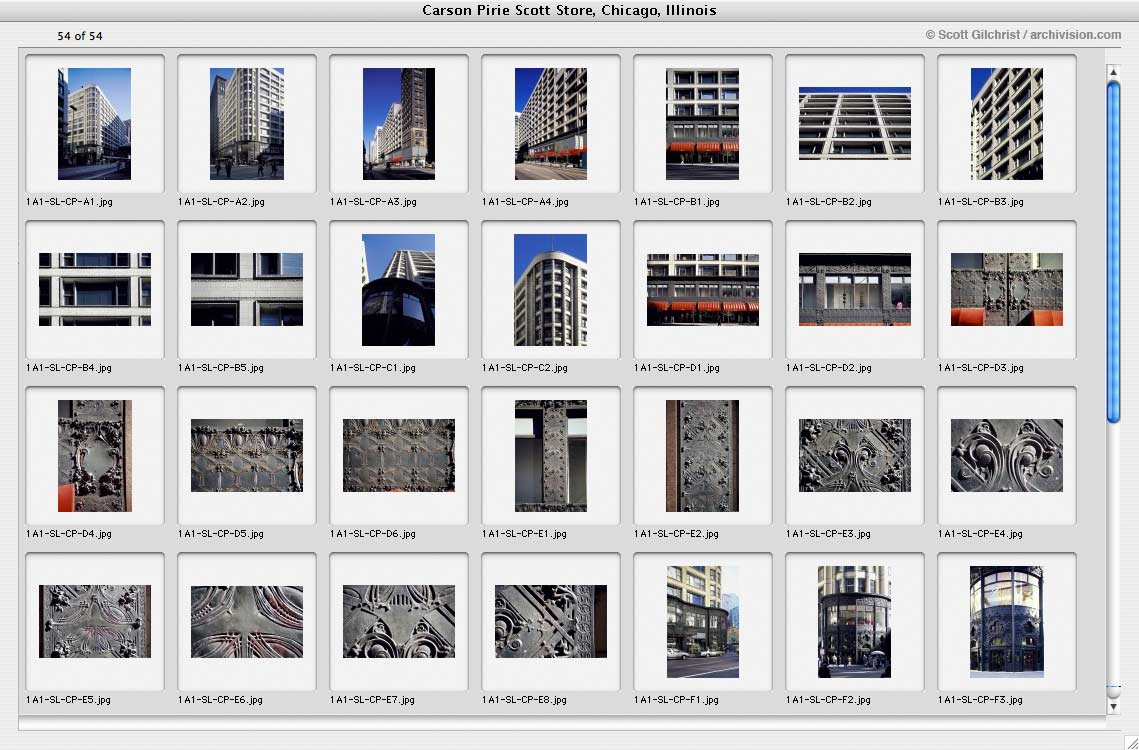1139x750 pixels.
Task: Open thumbnail 1A1-SL-CP-E4.jpg
Action: point(1007,456)
